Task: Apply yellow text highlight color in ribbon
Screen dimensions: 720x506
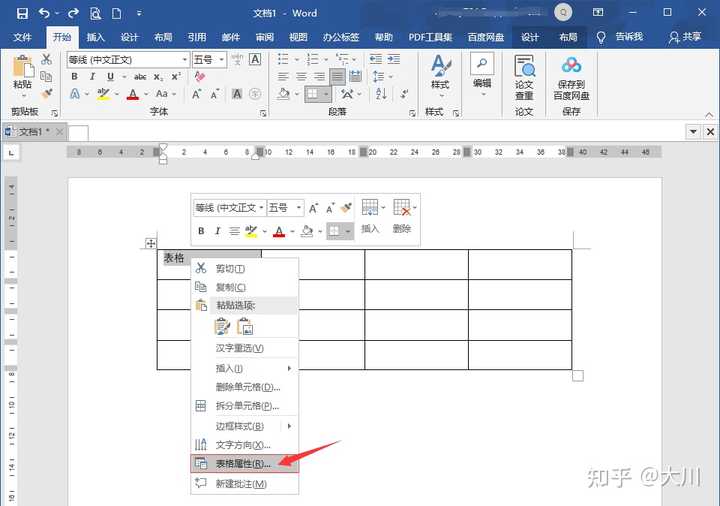Action: 103,94
